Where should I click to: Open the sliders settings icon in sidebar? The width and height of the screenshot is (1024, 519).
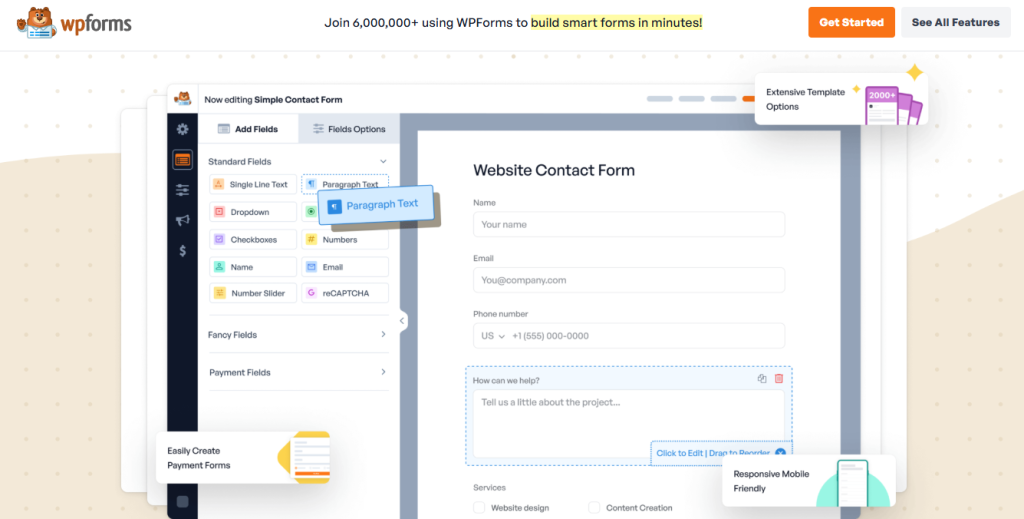182,190
